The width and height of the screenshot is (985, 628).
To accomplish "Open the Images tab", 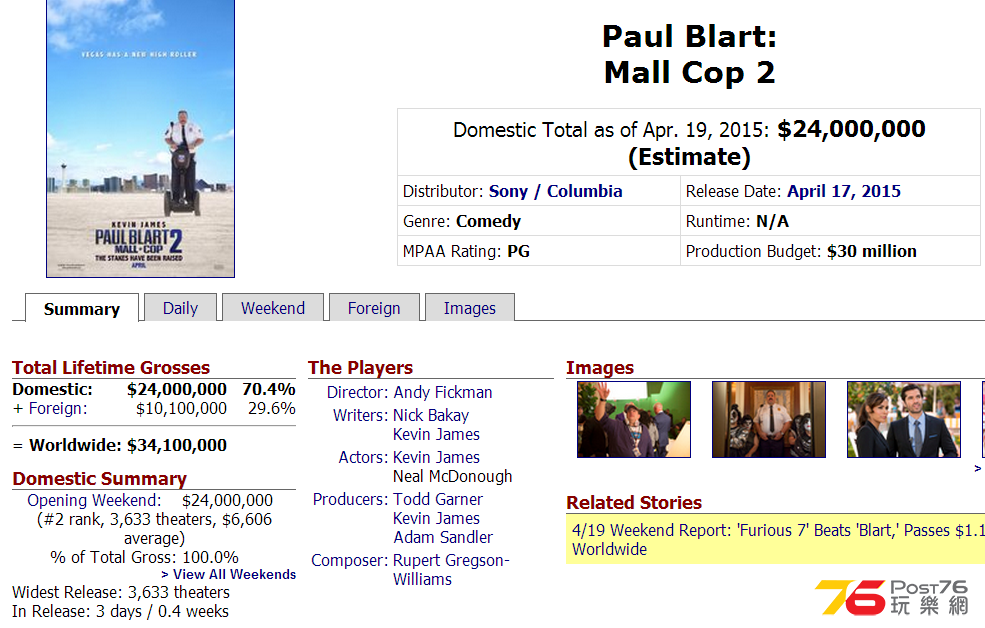I will tap(469, 308).
